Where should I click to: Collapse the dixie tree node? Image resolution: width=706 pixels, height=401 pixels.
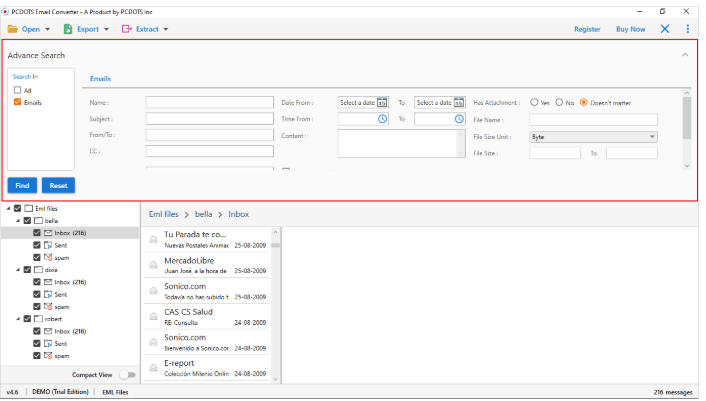(x=18, y=270)
